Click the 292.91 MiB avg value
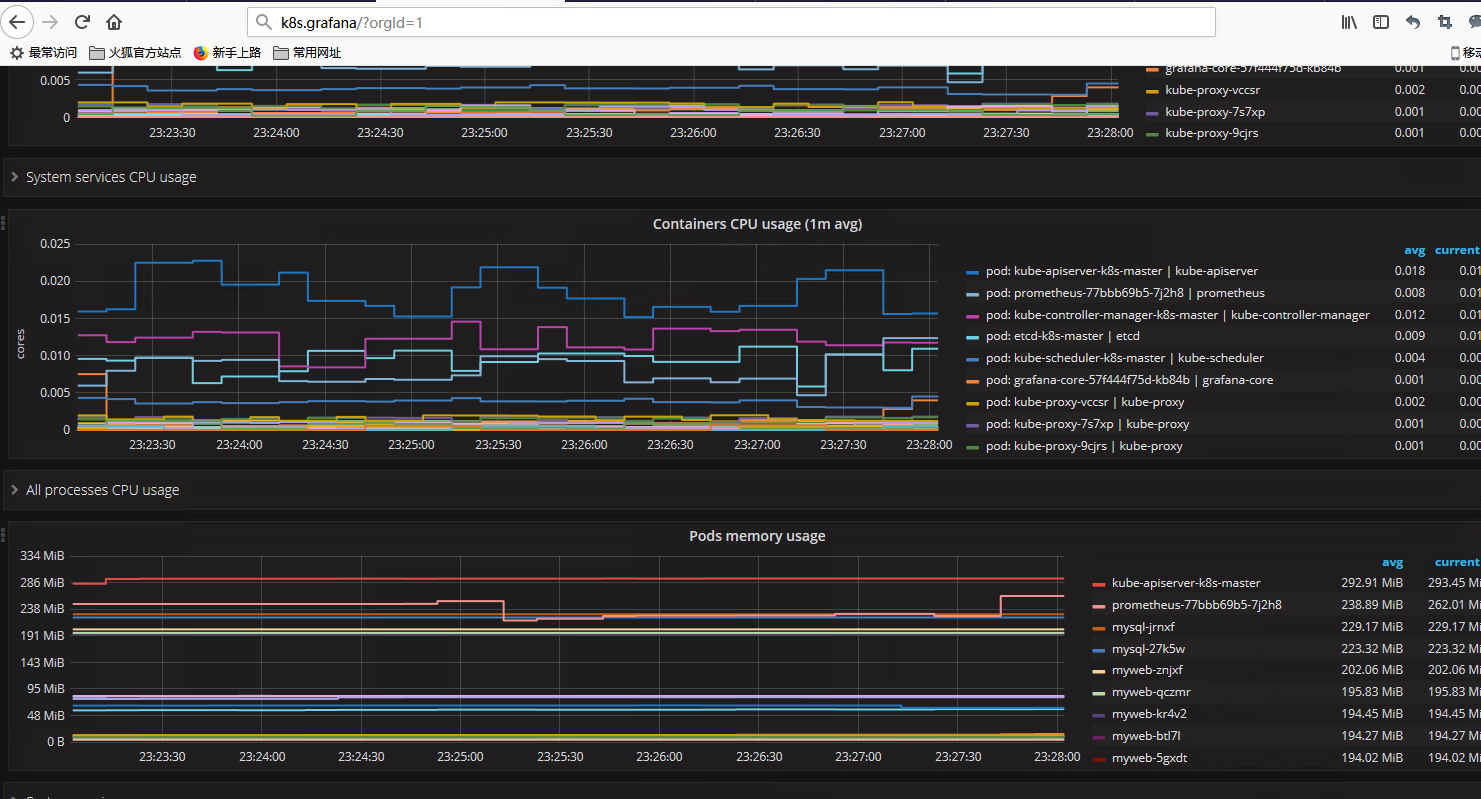 point(1372,583)
